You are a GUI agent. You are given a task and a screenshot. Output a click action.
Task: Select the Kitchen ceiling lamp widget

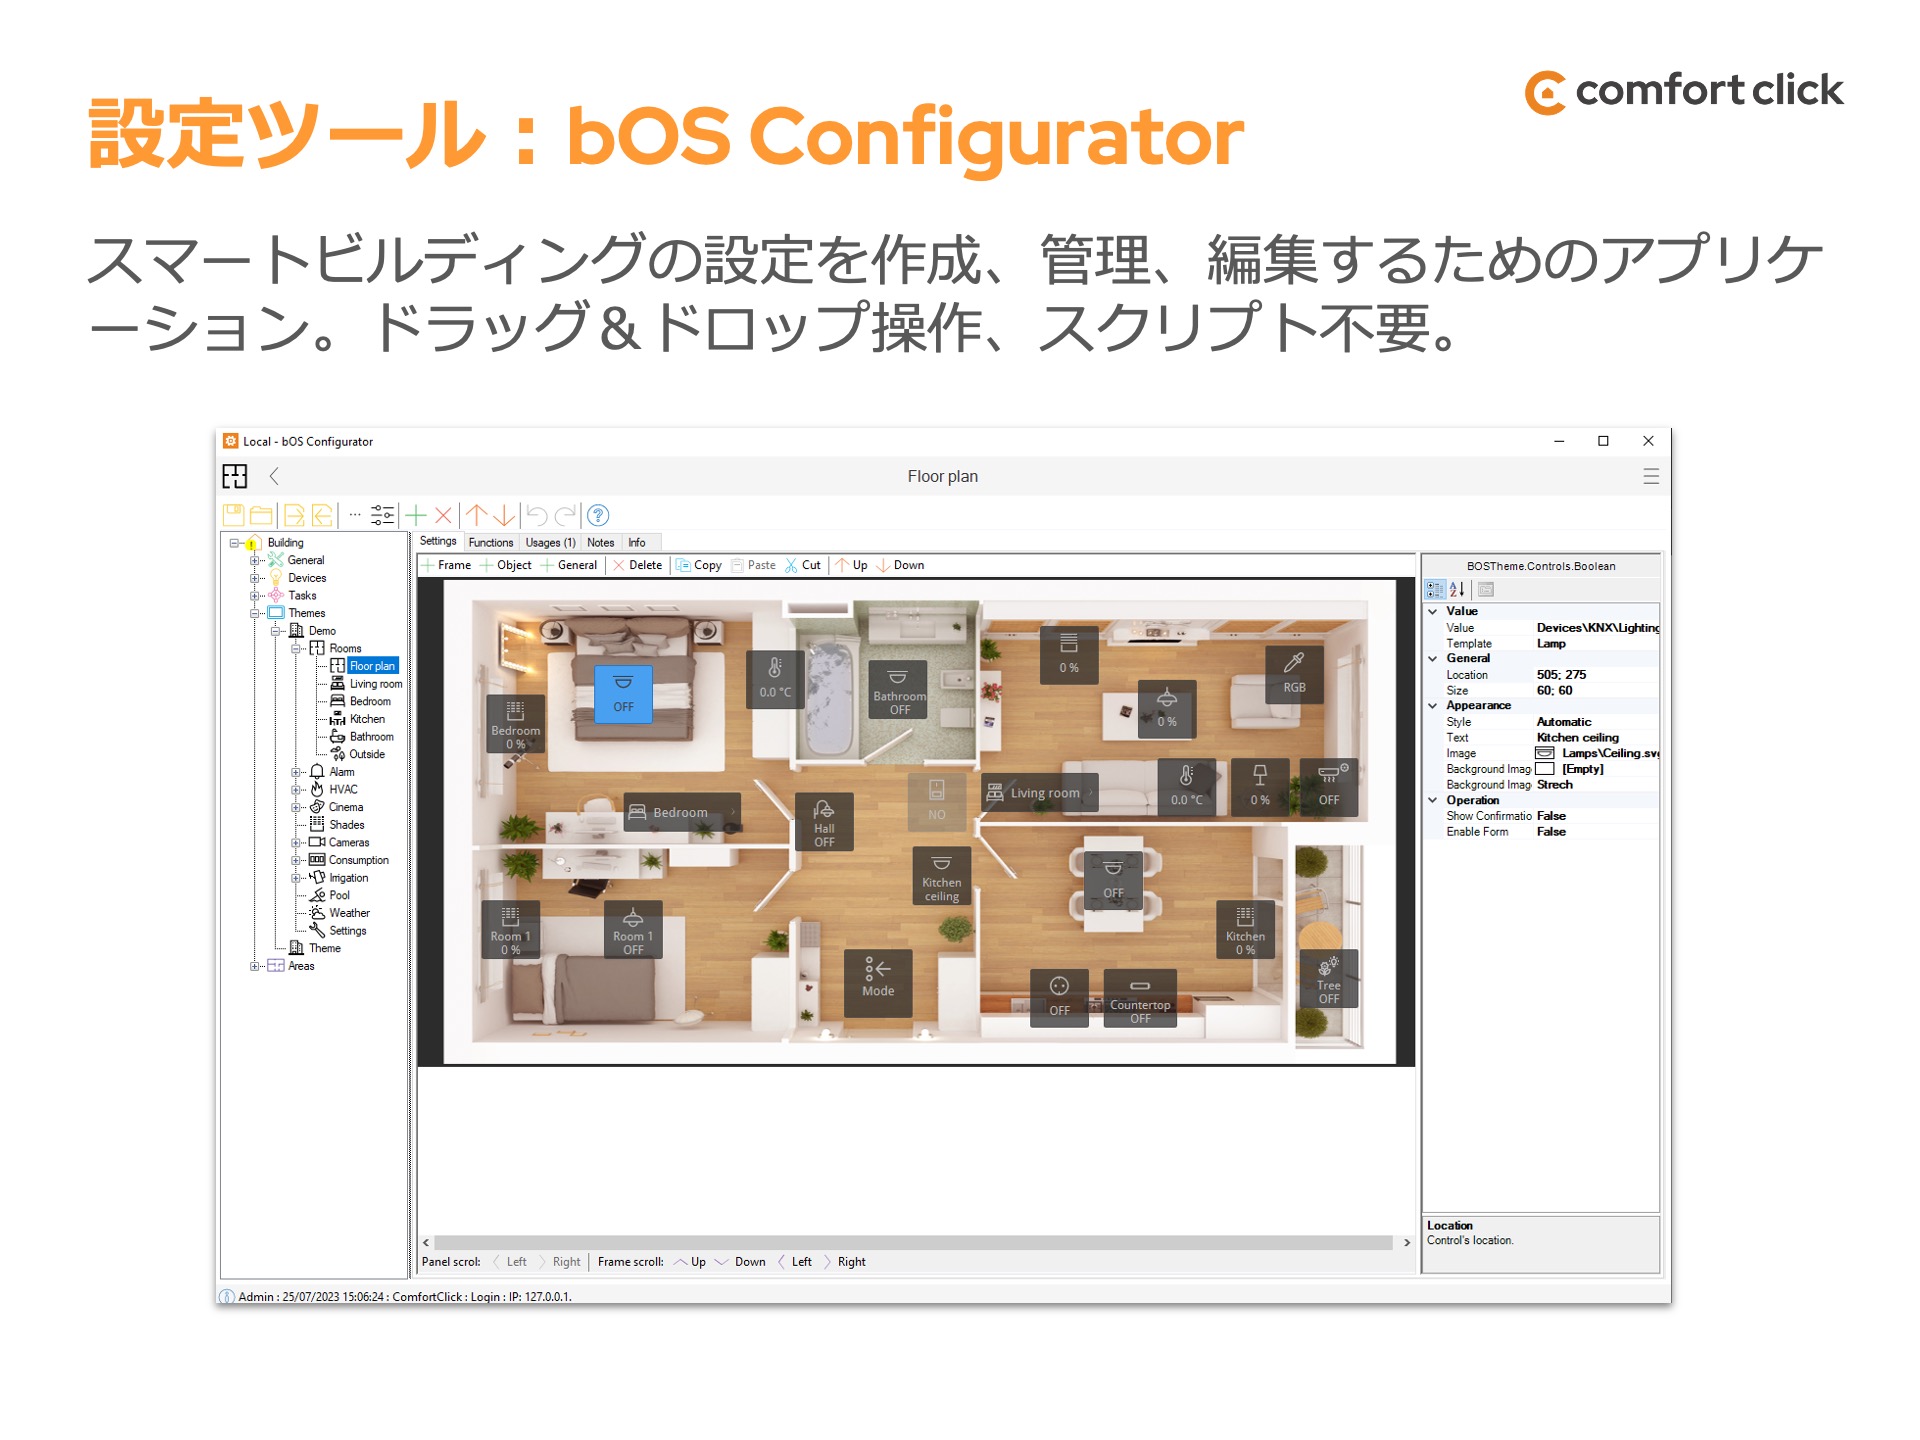(941, 876)
